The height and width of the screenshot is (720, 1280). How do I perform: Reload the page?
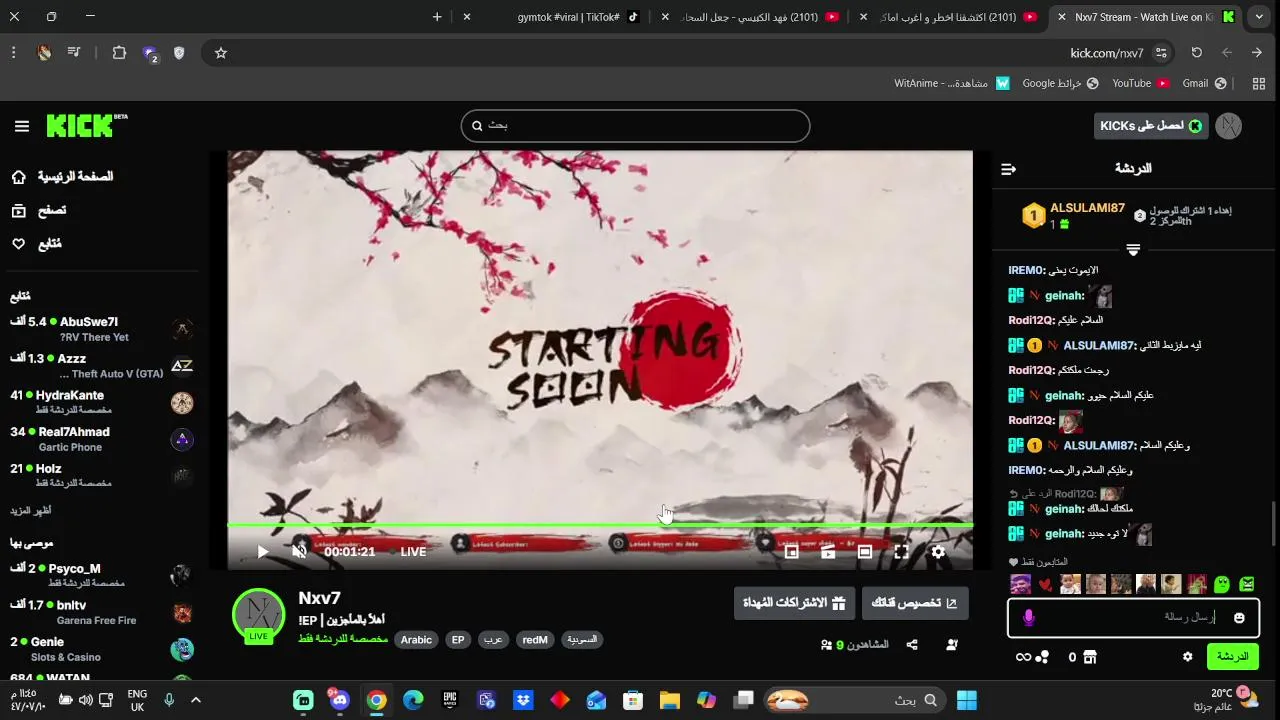[x=1196, y=53]
